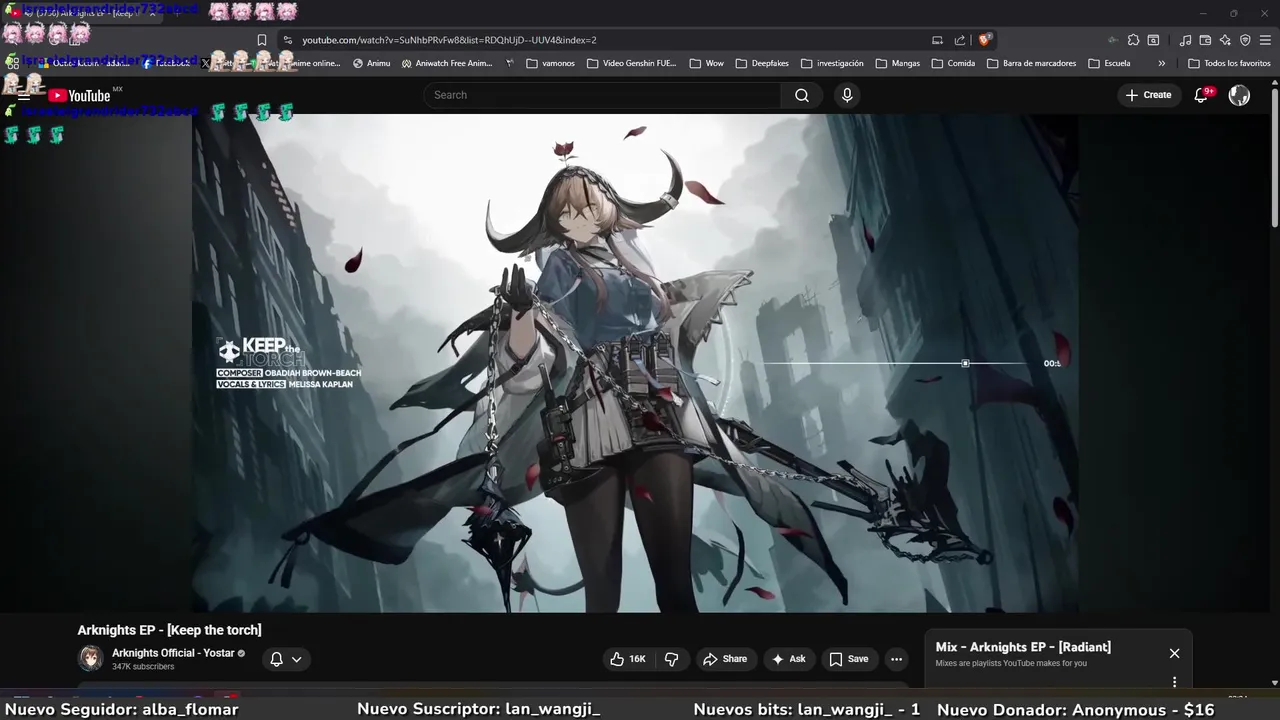Open Brave media playlist music icon
This screenshot has width=1280, height=720.
pos(1185,40)
